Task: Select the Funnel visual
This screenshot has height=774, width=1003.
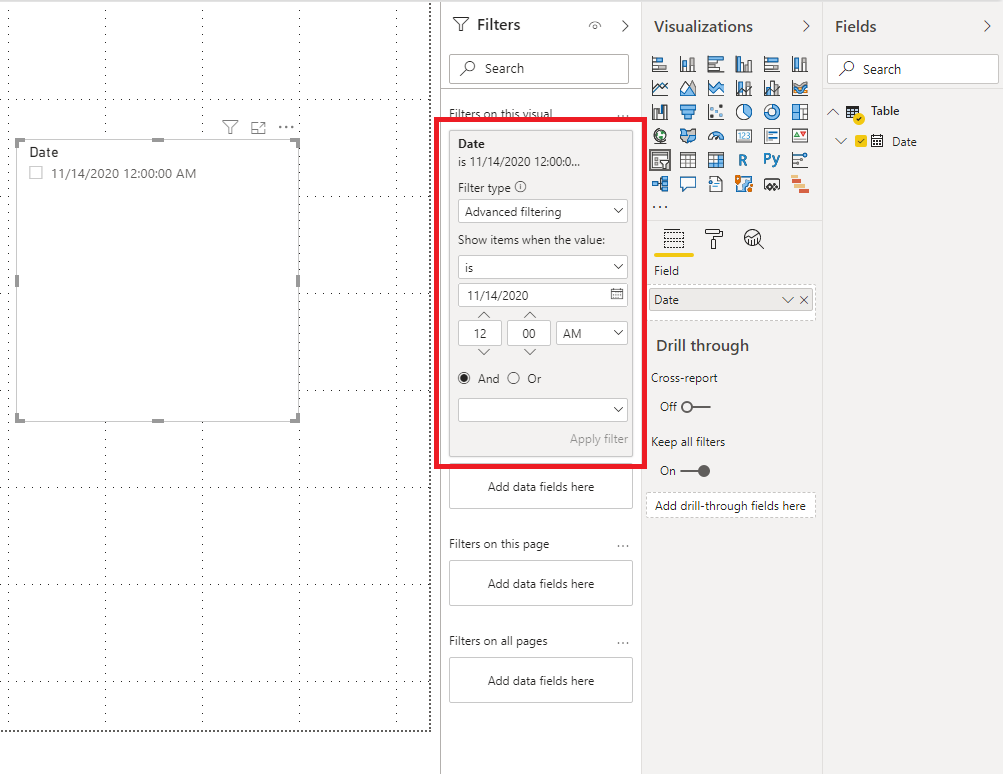Action: coord(688,112)
